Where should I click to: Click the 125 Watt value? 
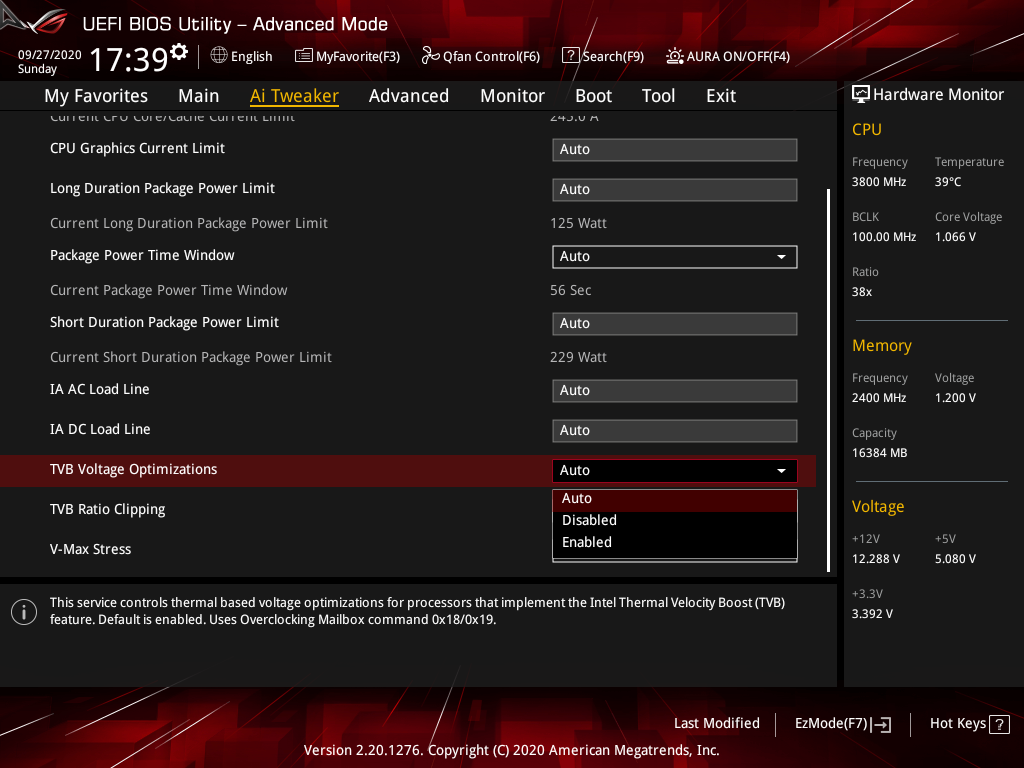pos(578,223)
